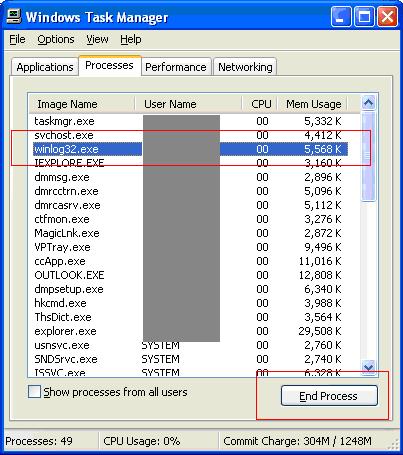Click the scroll down arrow of process list
This screenshot has width=403, height=455.
click(369, 367)
